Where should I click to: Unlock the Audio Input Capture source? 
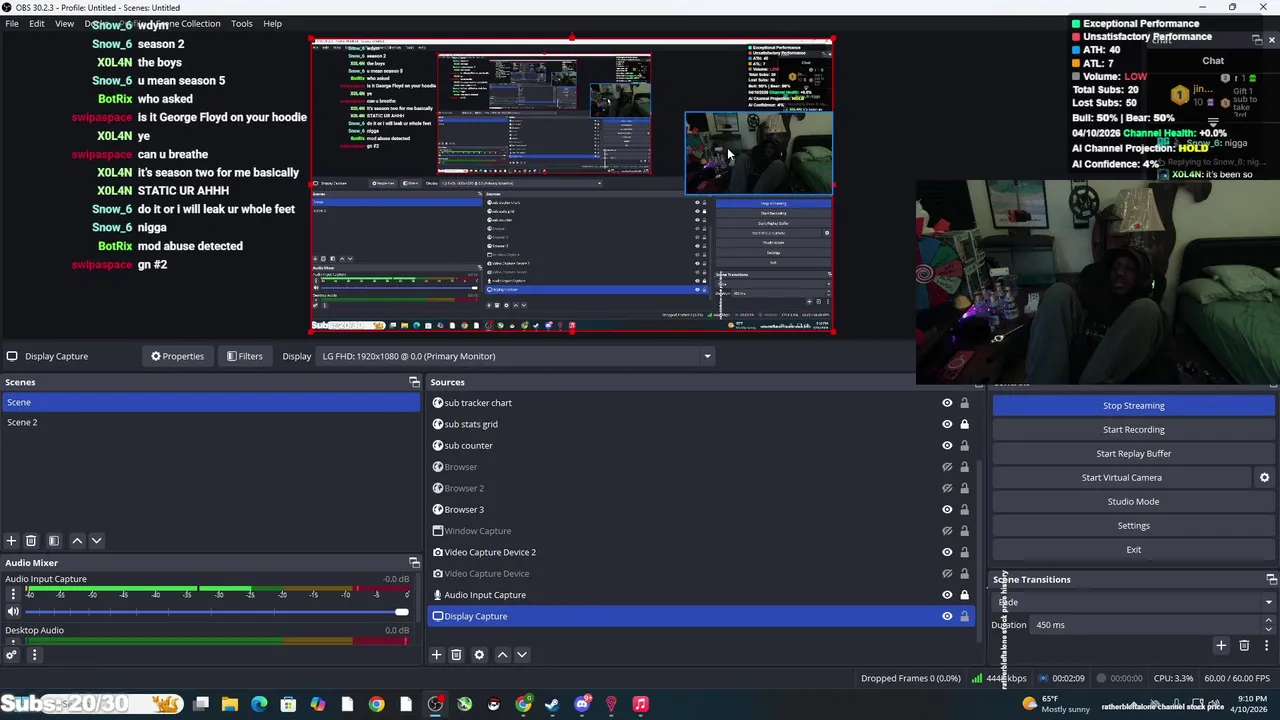[x=964, y=595]
